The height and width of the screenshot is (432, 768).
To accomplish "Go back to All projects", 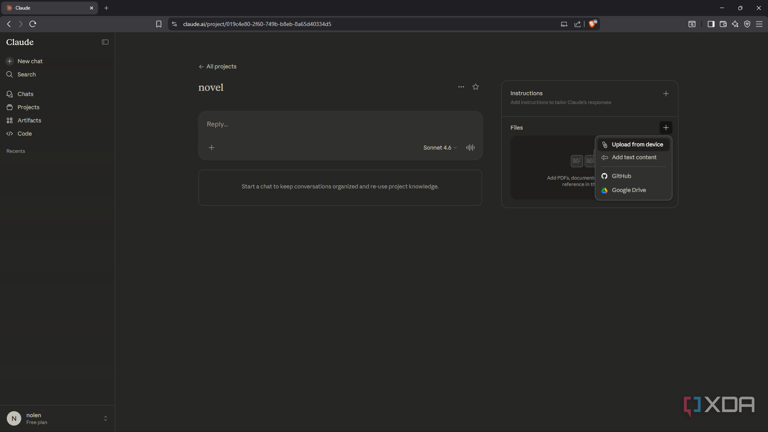I will pos(217,67).
